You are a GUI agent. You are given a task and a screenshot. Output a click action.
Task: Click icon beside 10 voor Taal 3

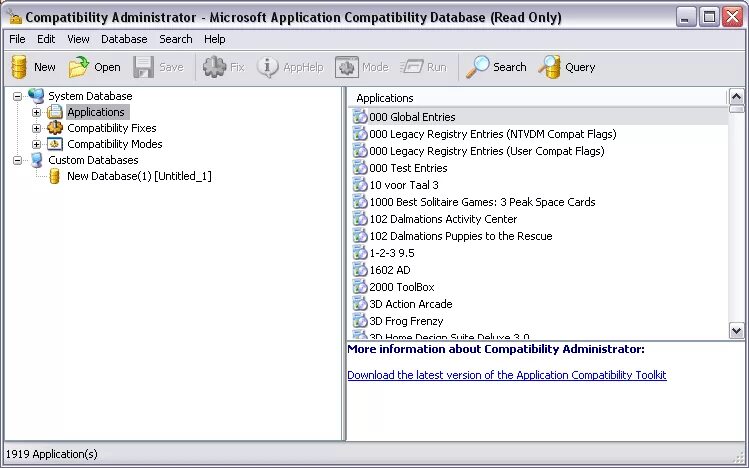tap(360, 185)
